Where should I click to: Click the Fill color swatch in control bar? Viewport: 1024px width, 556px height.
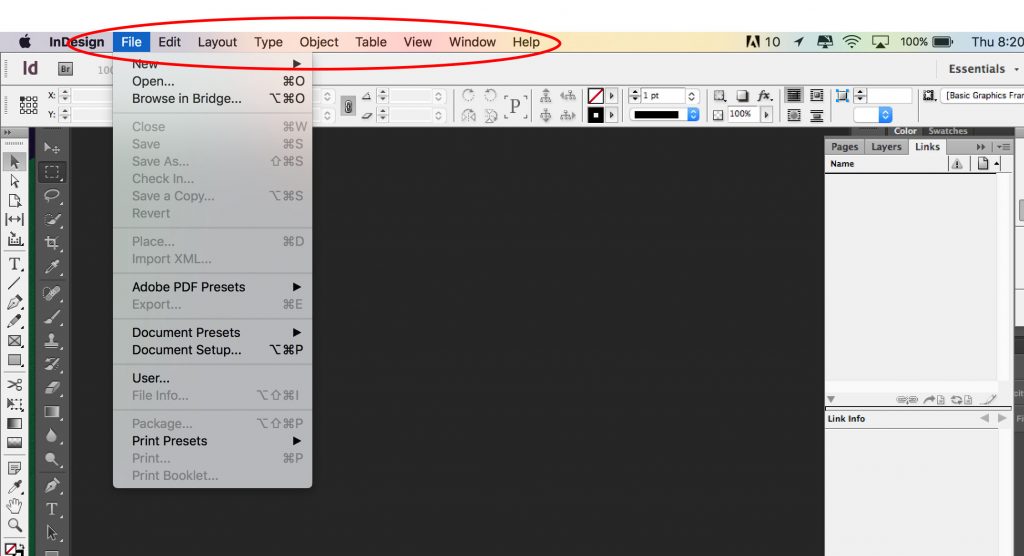(596, 96)
